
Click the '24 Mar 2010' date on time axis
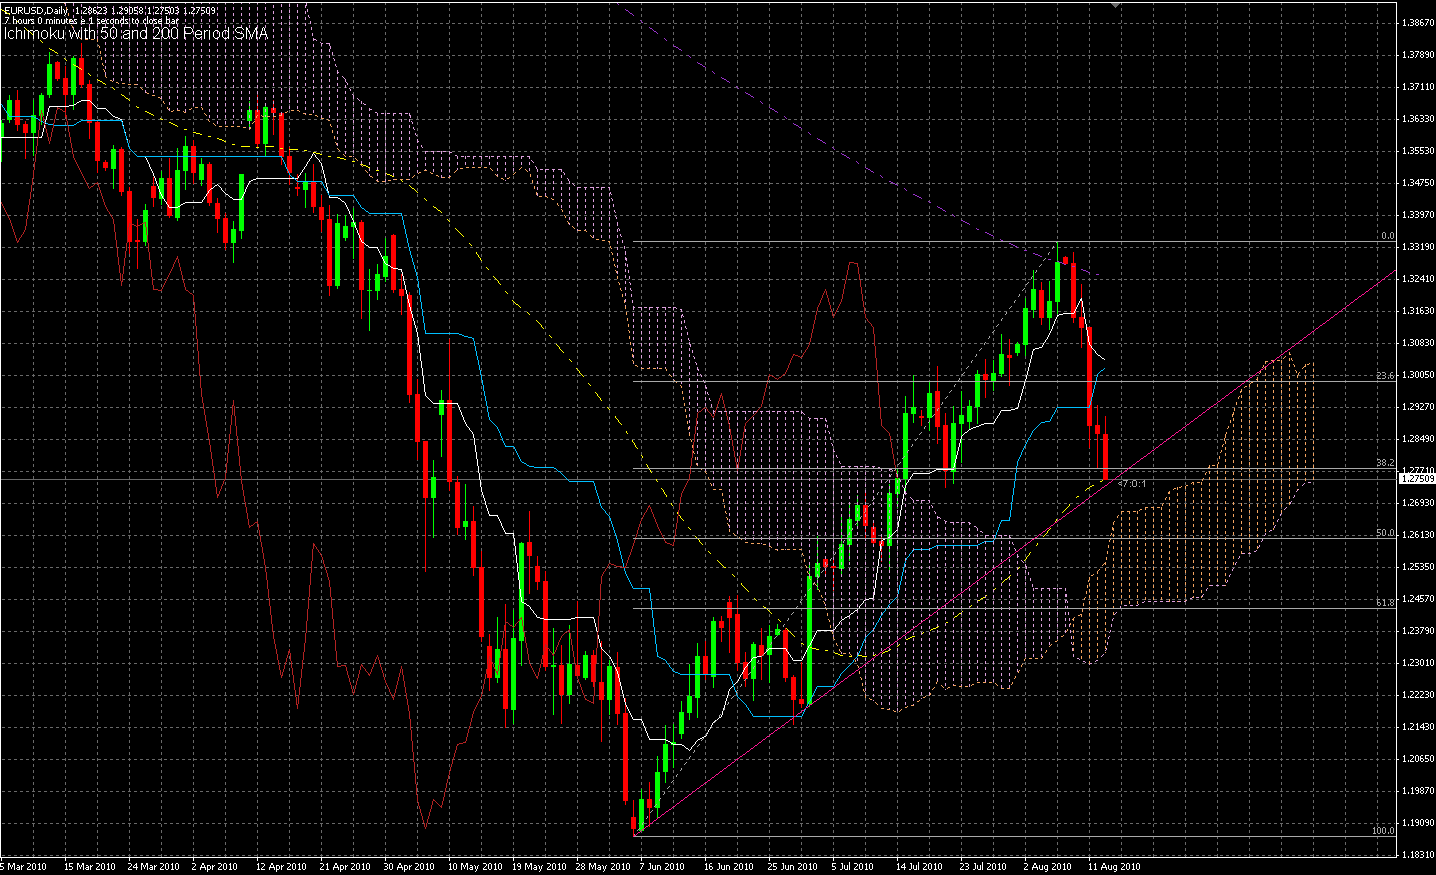[154, 867]
